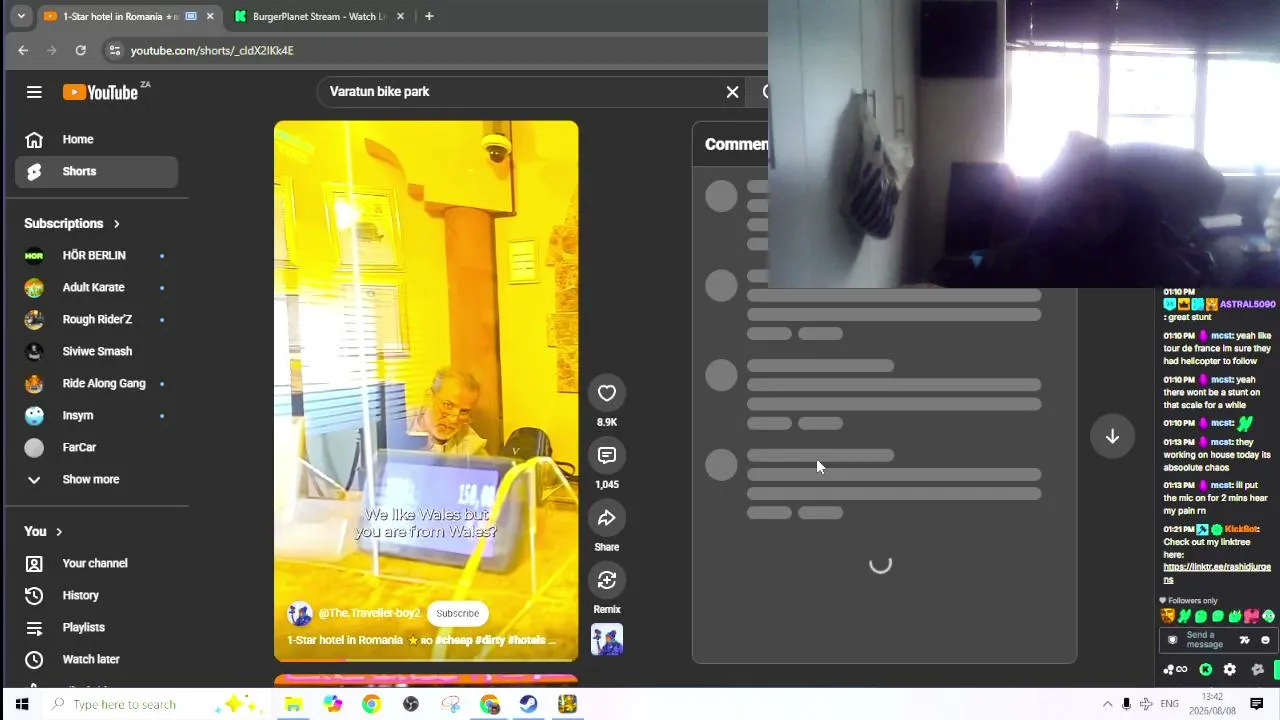Open the Insym channel
1280x720 pixels.
tap(96, 415)
